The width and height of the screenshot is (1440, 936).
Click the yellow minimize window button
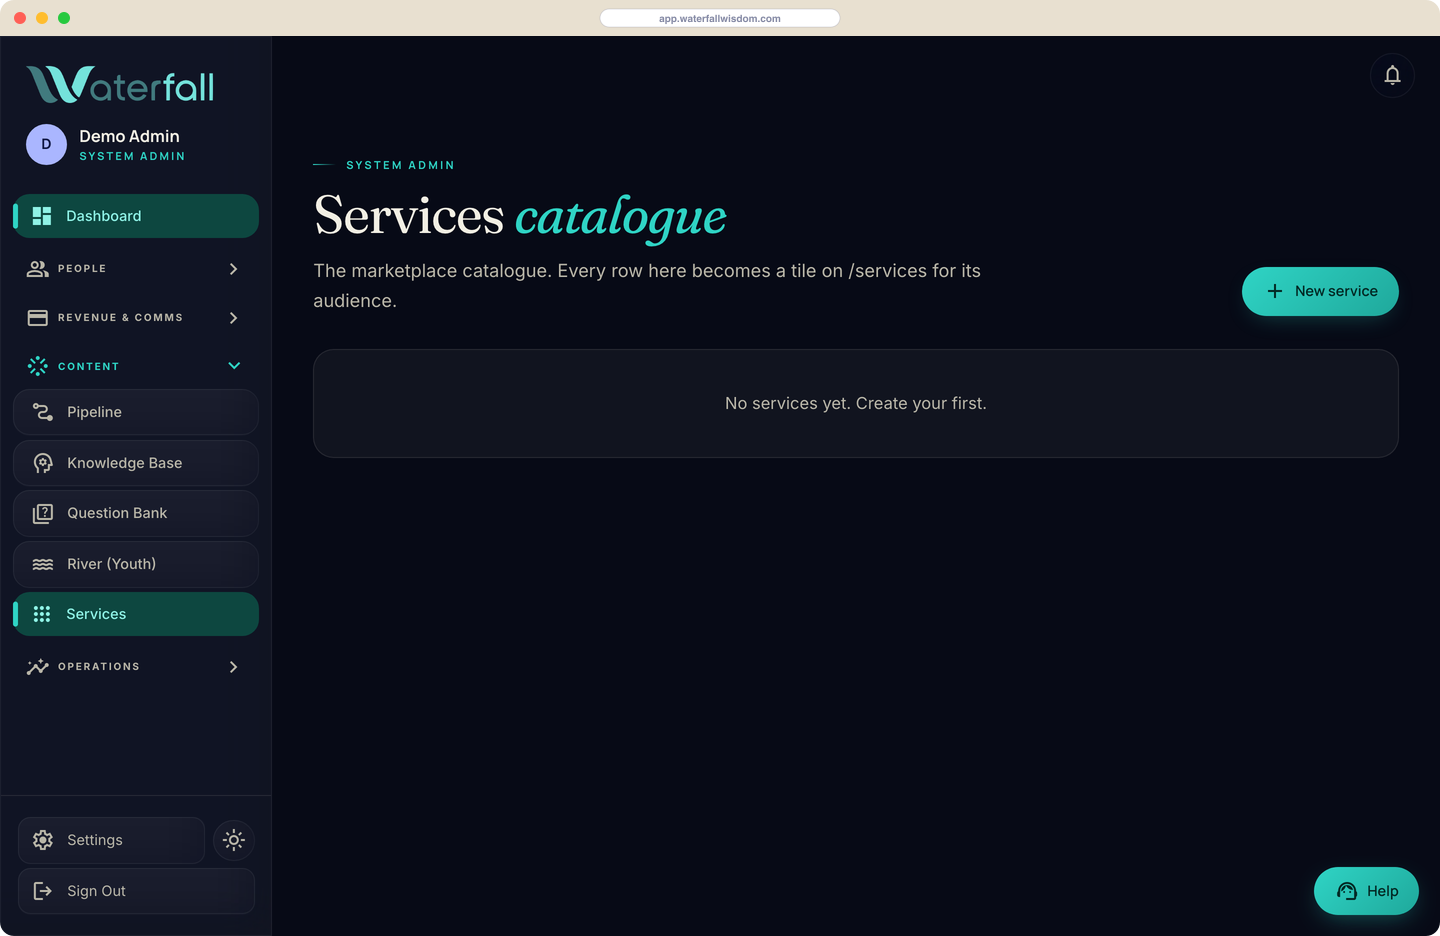[42, 18]
